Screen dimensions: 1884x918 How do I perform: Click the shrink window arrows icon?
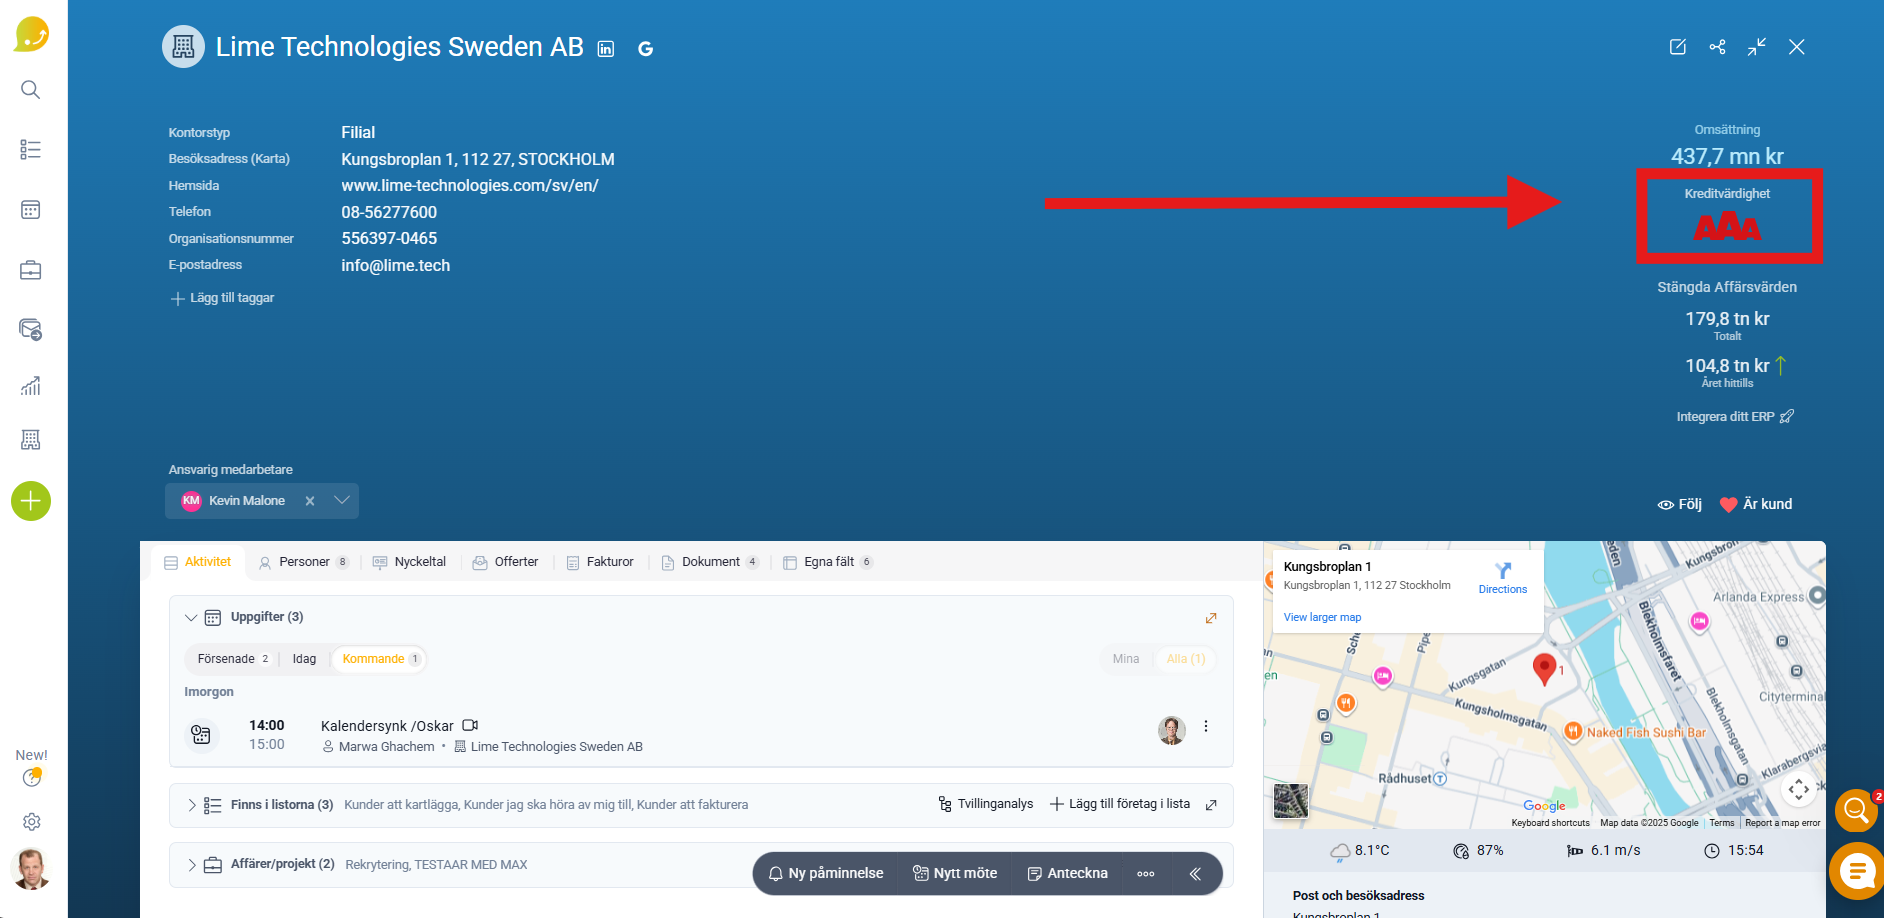(1757, 47)
